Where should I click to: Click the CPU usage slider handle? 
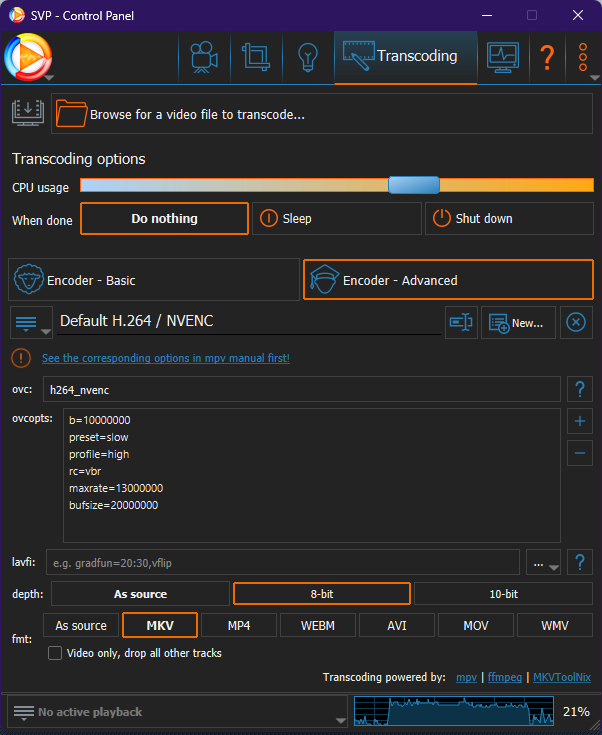tap(413, 185)
